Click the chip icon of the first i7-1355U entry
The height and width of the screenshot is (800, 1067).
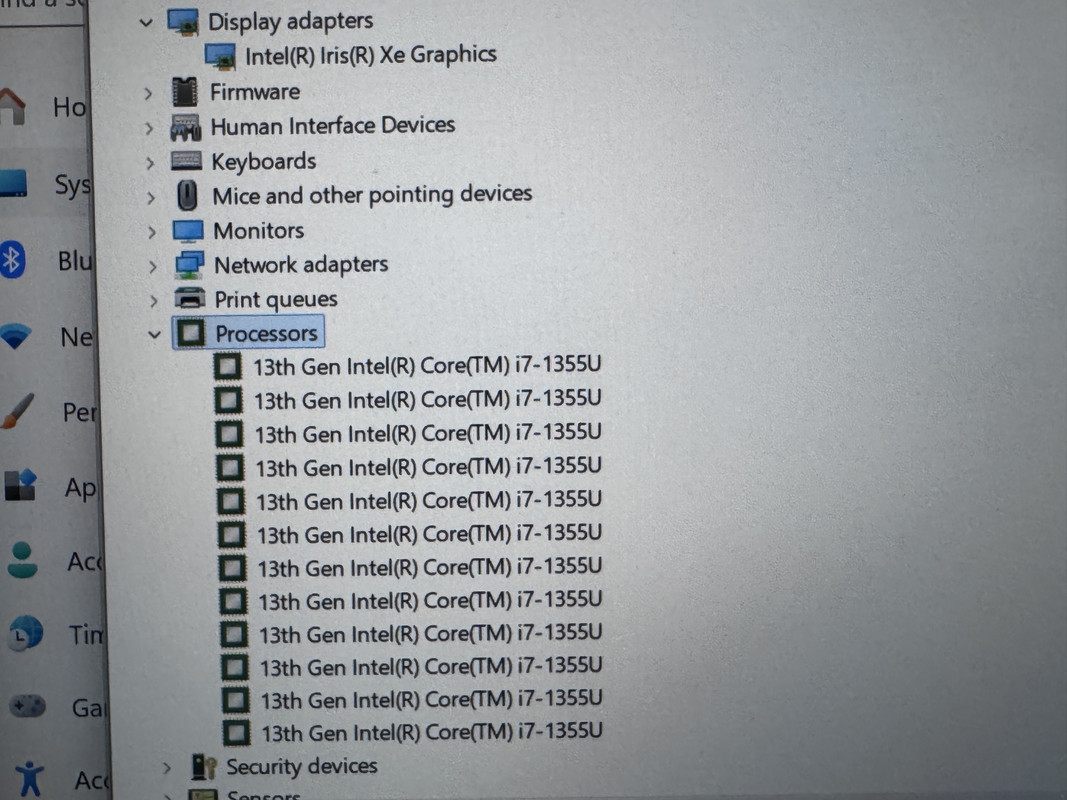point(227,367)
